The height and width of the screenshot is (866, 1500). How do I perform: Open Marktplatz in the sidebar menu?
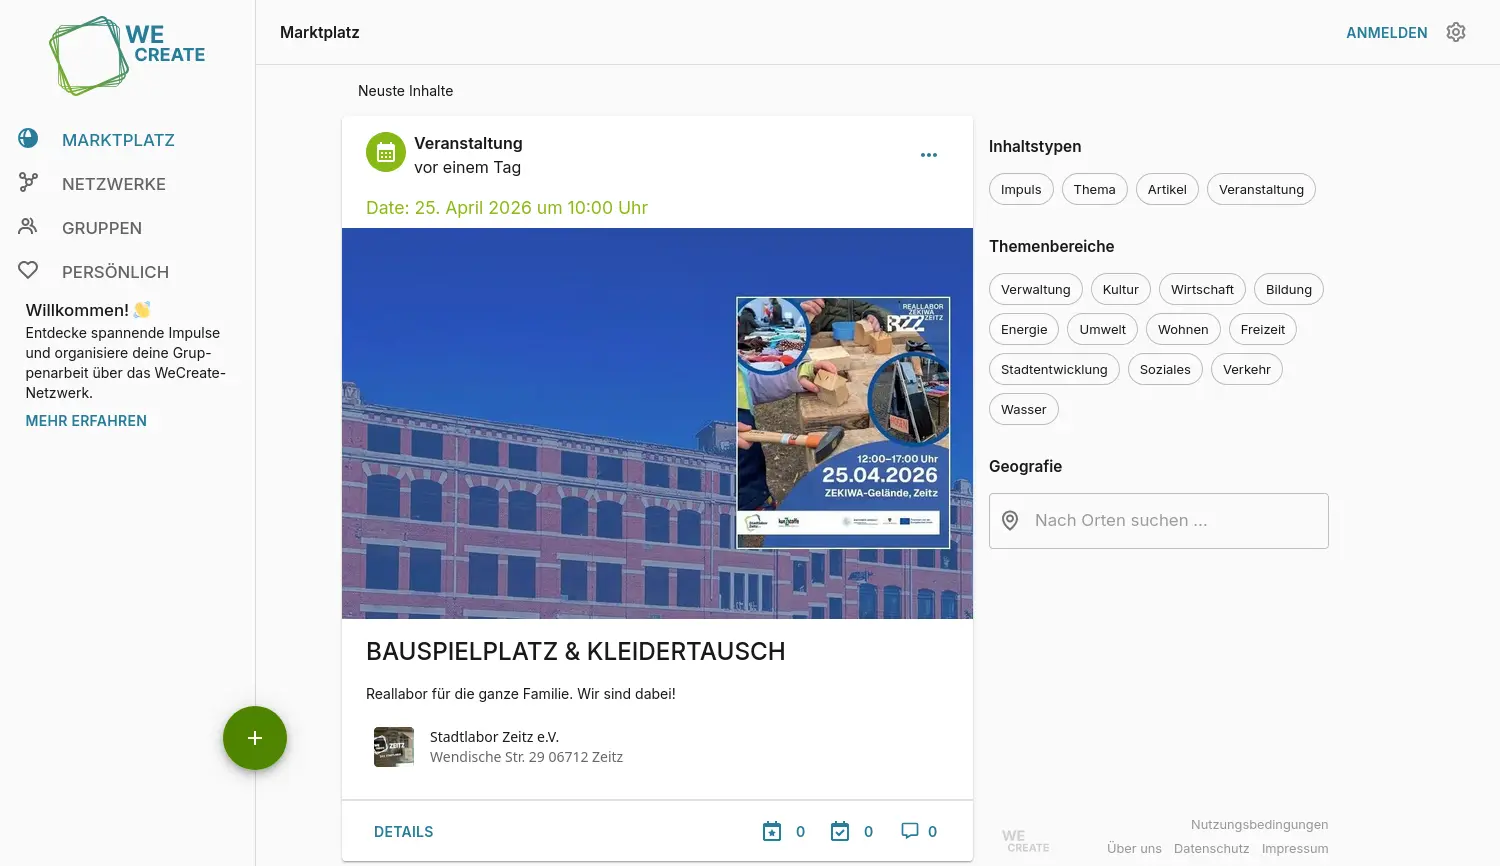tap(118, 140)
